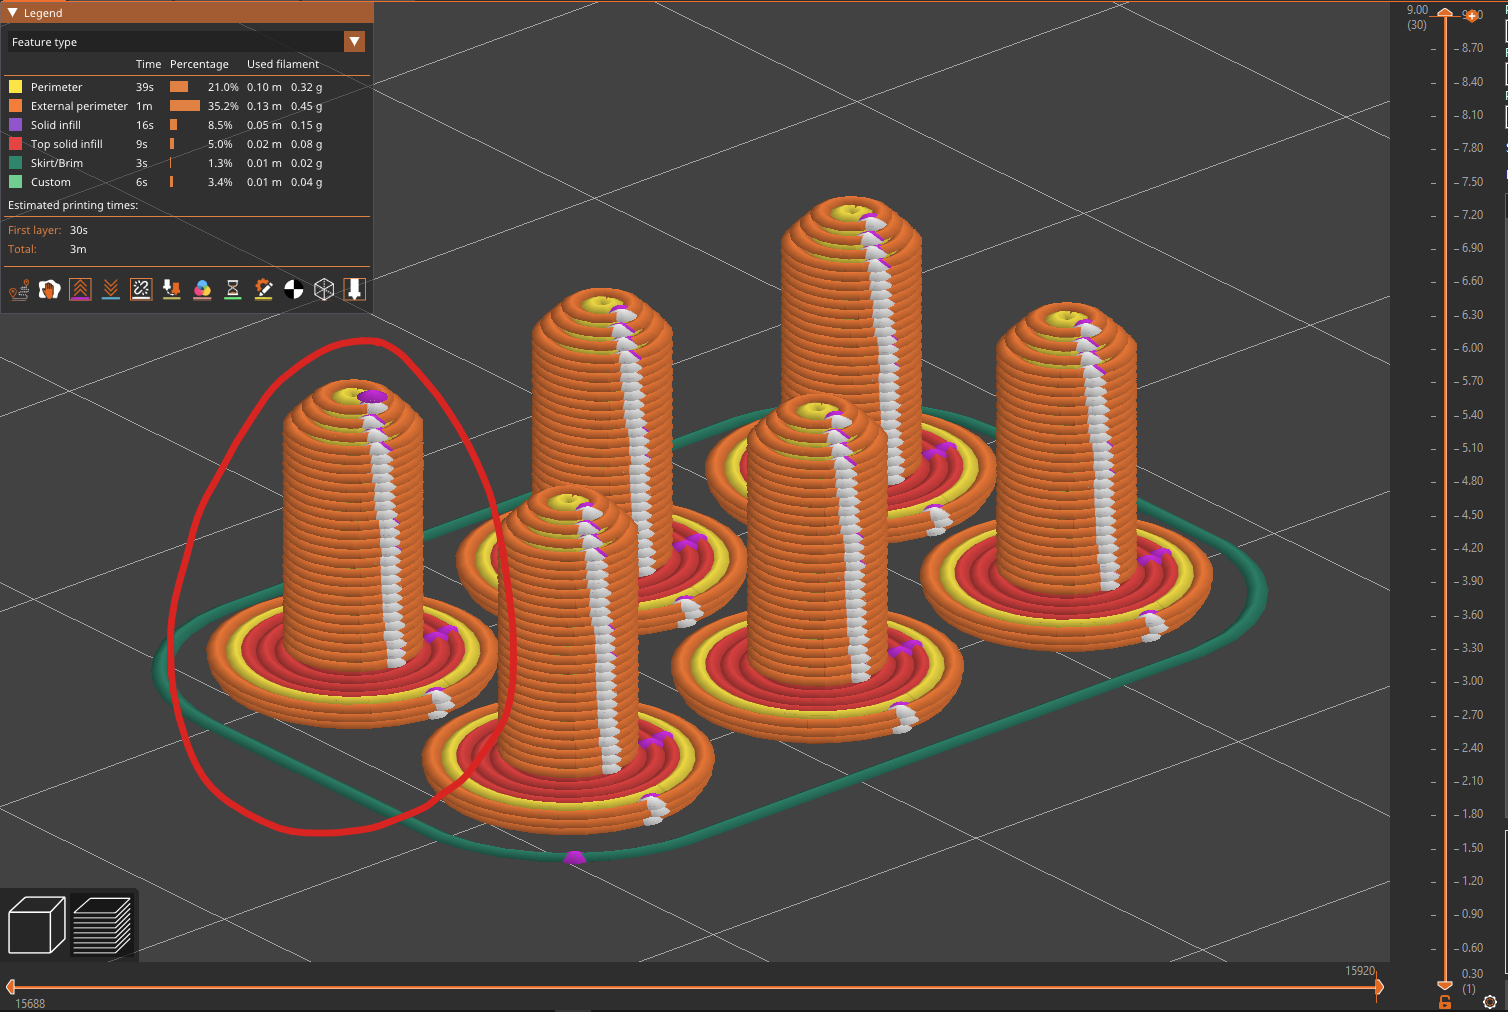The height and width of the screenshot is (1012, 1508).
Task: Select the sliced layers preview icon
Action: (x=102, y=925)
